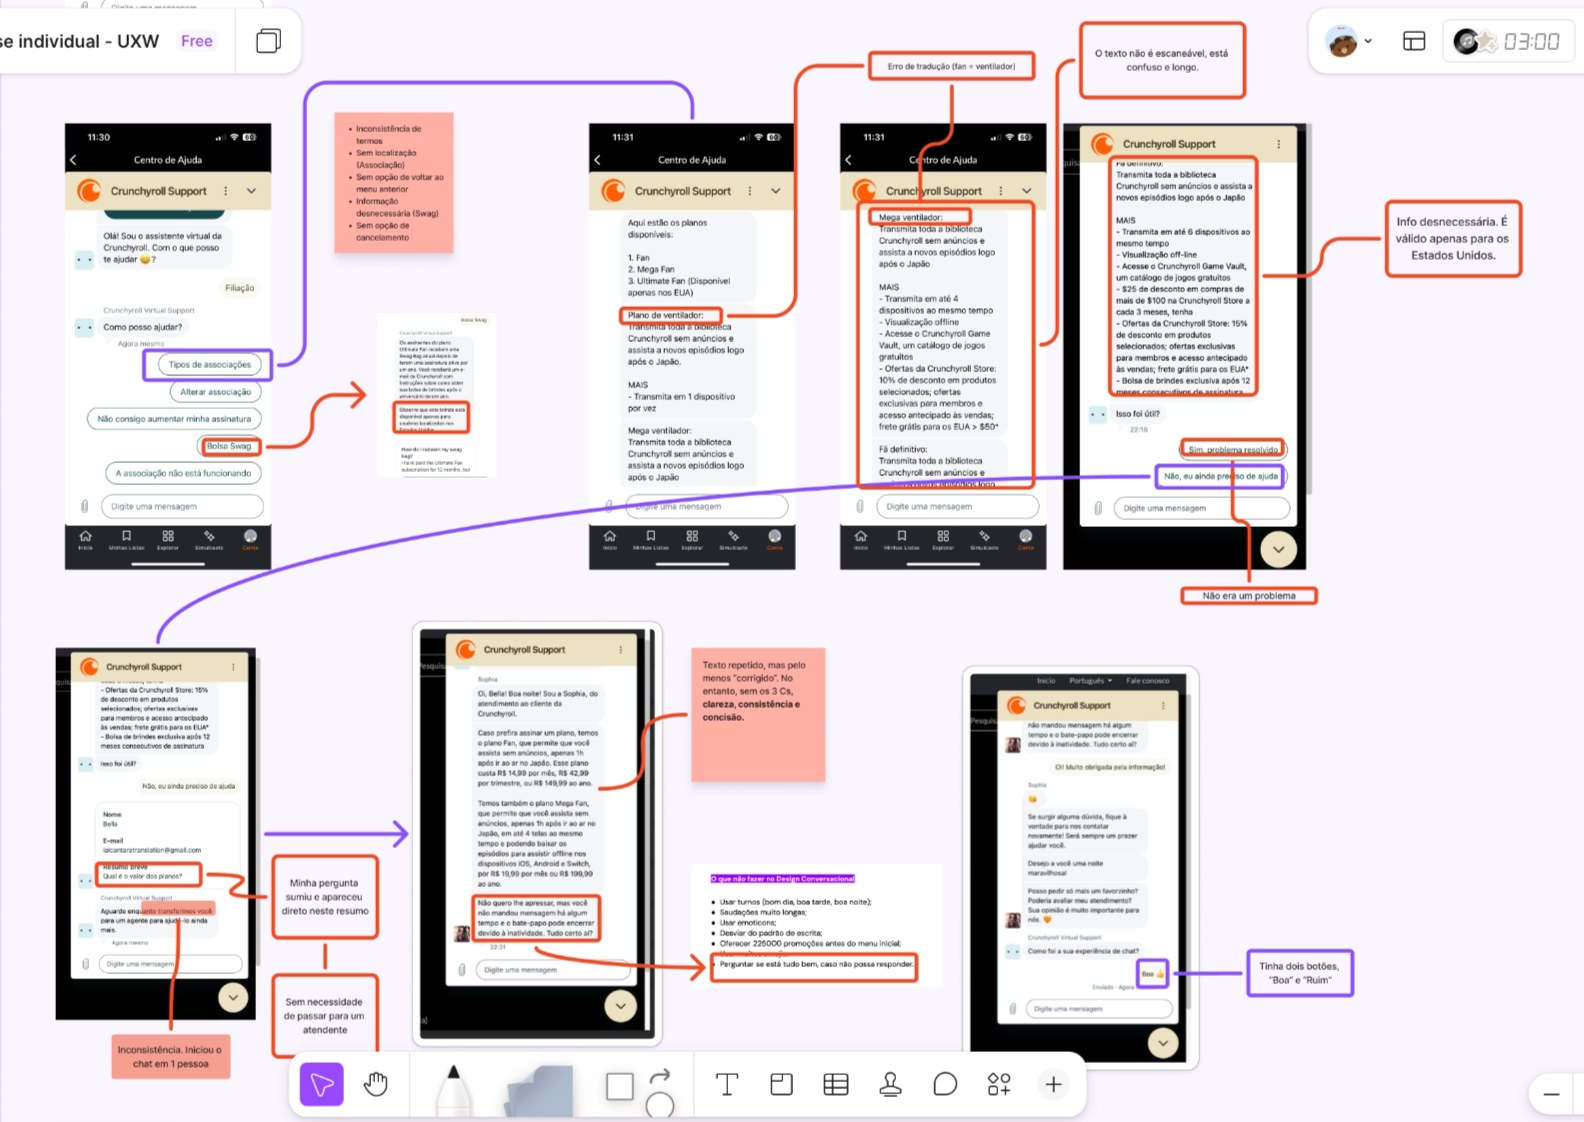
Task: Activate the Comment bubble tool
Action: (945, 1084)
